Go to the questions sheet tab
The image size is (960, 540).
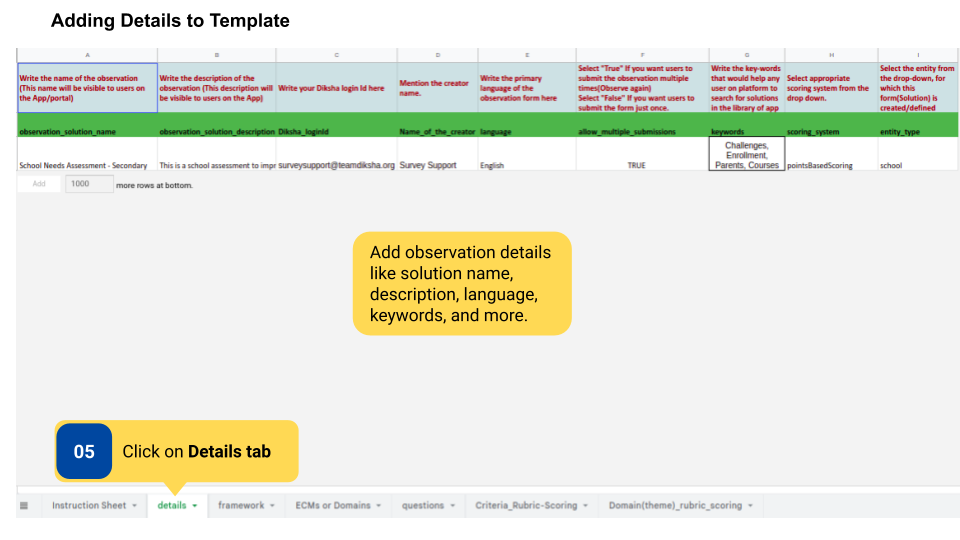(422, 506)
